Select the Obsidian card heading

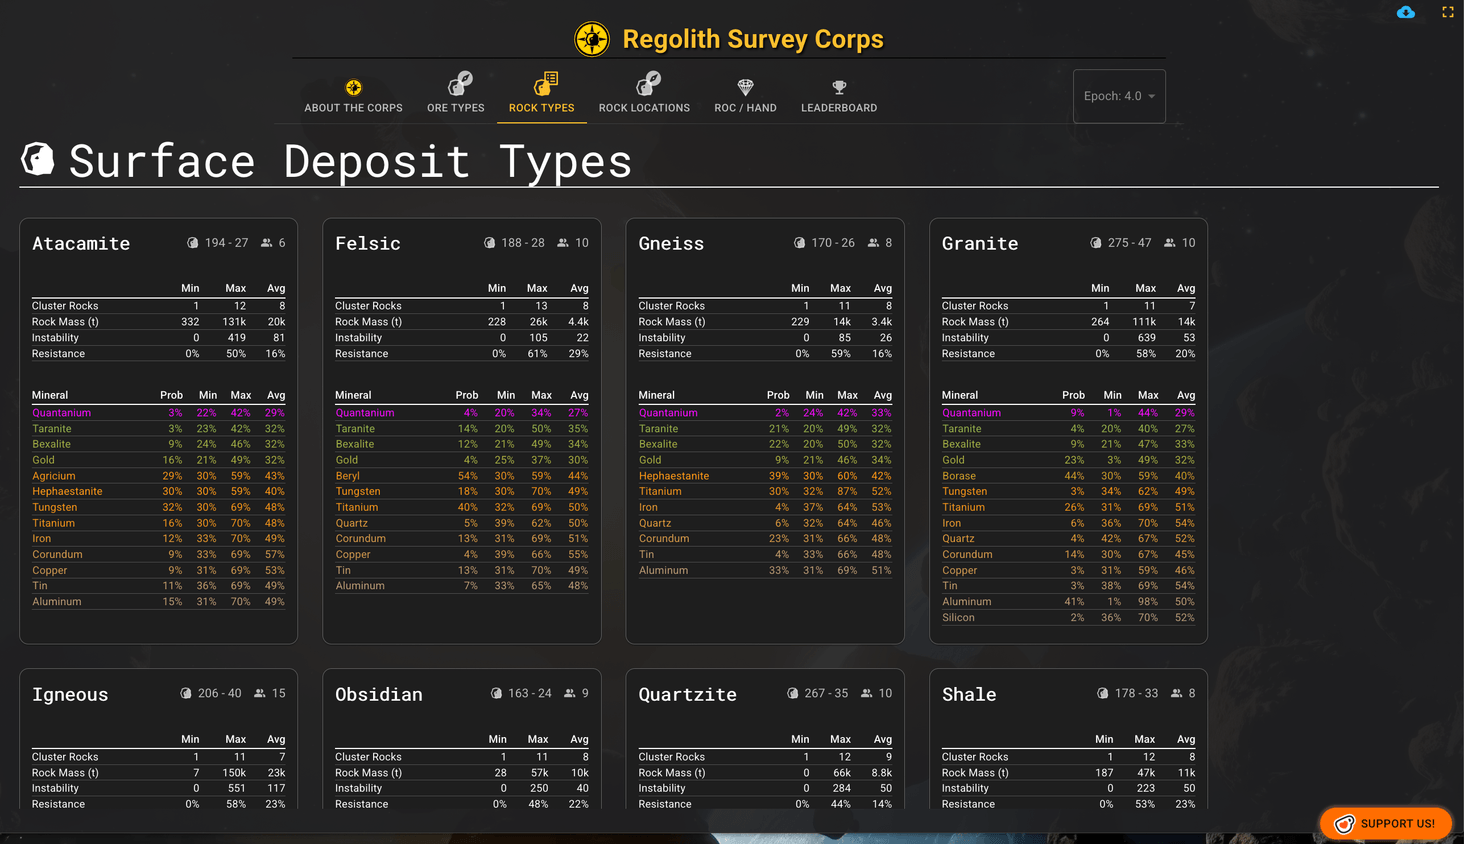click(379, 694)
